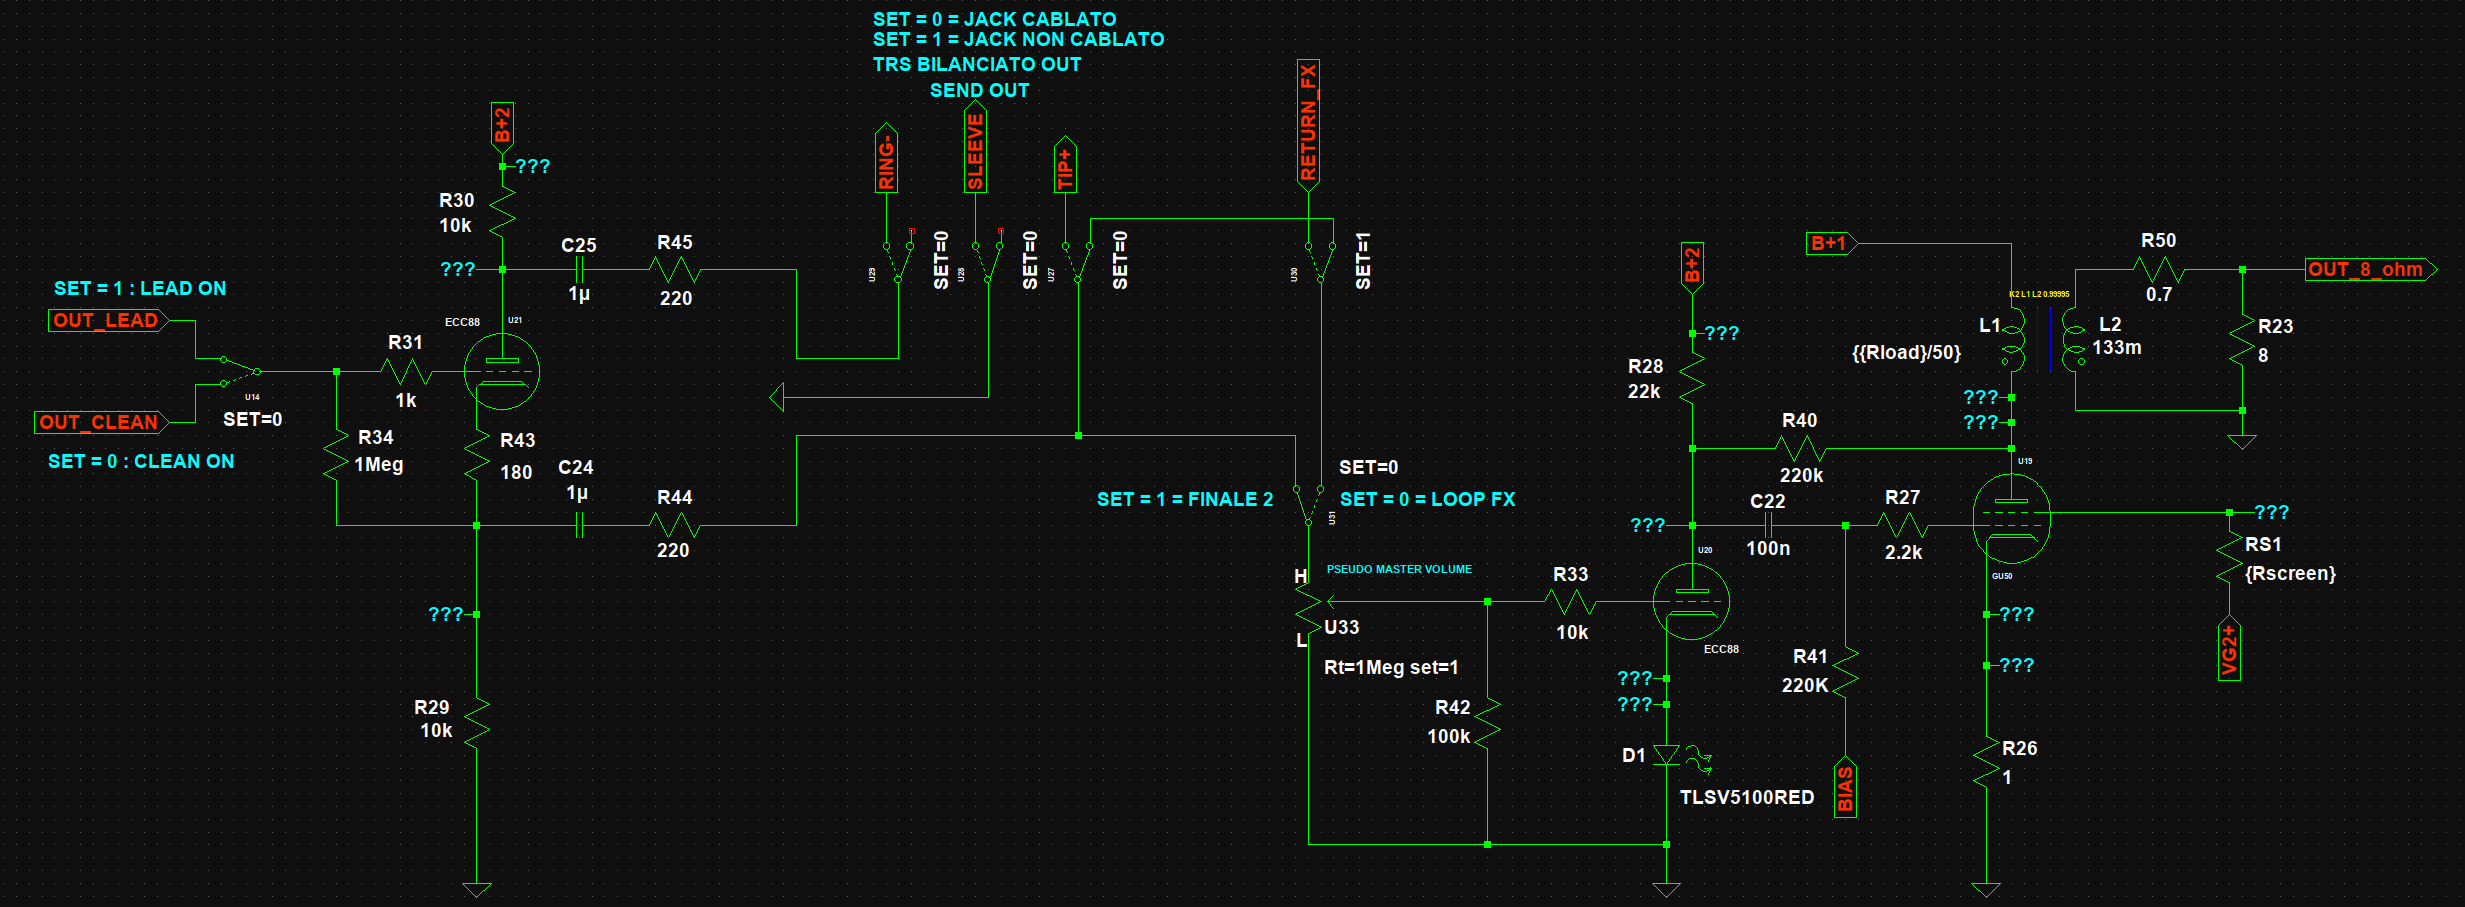Image resolution: width=2465 pixels, height=907 pixels.
Task: Click the R30 10k resistor symbol
Action: tap(501, 212)
